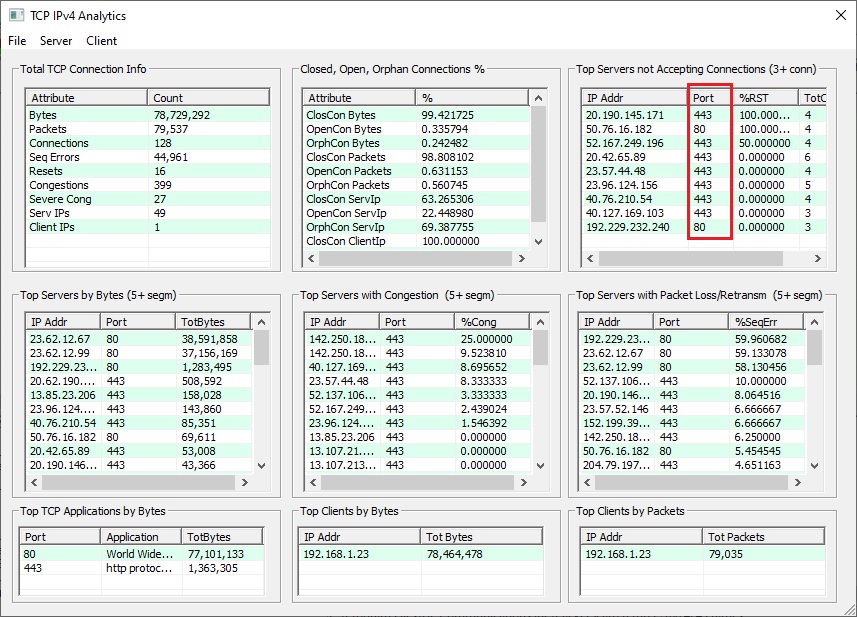Select the Seq Errors row label
The height and width of the screenshot is (617, 857).
click(54, 157)
